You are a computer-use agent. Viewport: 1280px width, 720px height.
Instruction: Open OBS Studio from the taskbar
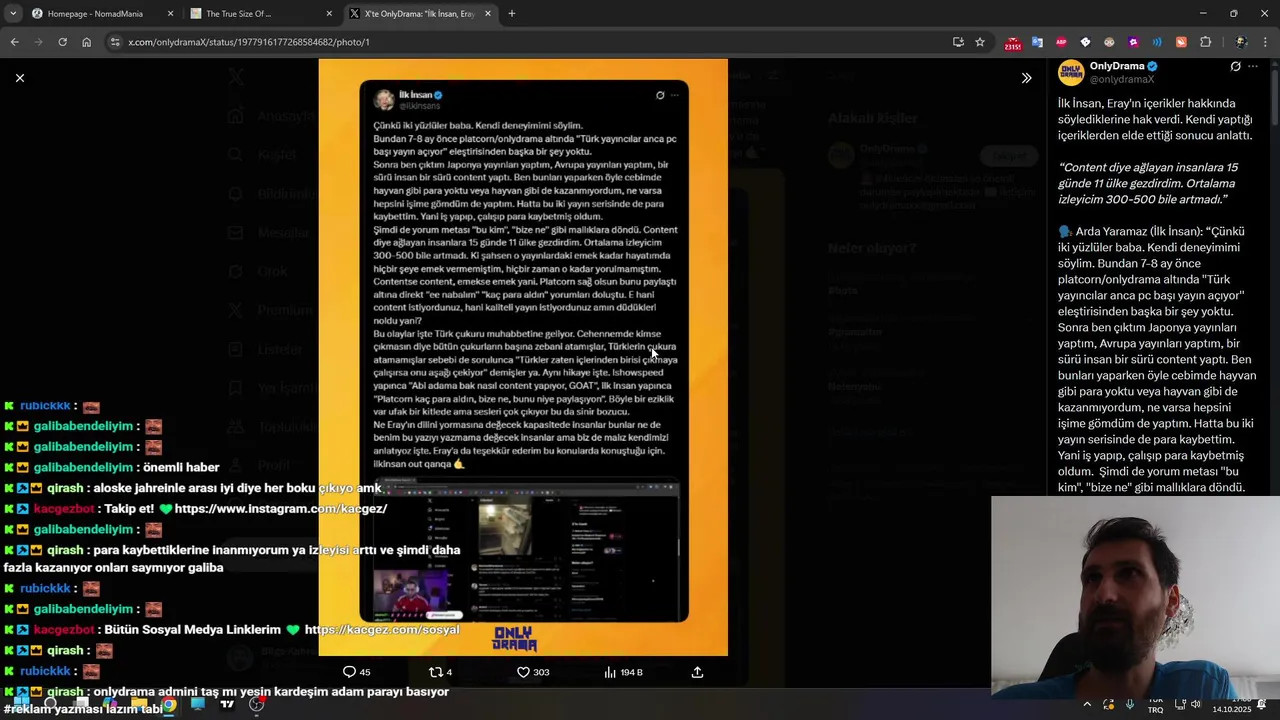256,705
